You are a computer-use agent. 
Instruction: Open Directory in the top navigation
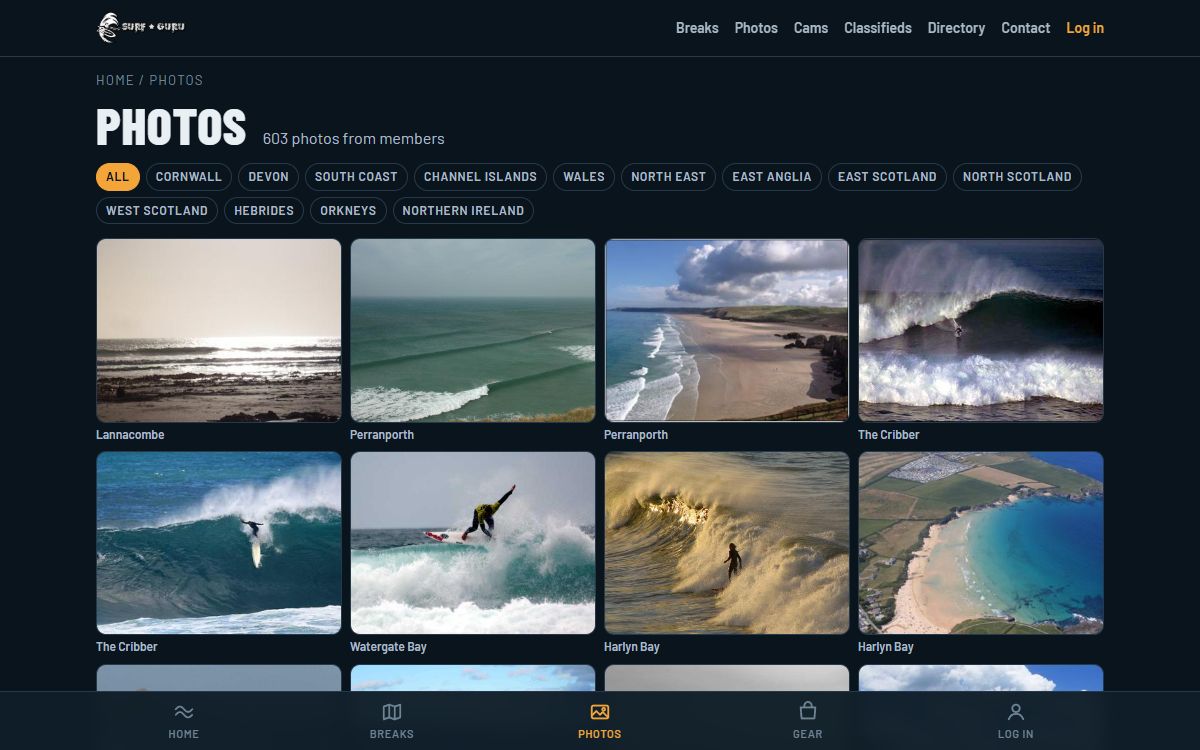pyautogui.click(x=956, y=28)
